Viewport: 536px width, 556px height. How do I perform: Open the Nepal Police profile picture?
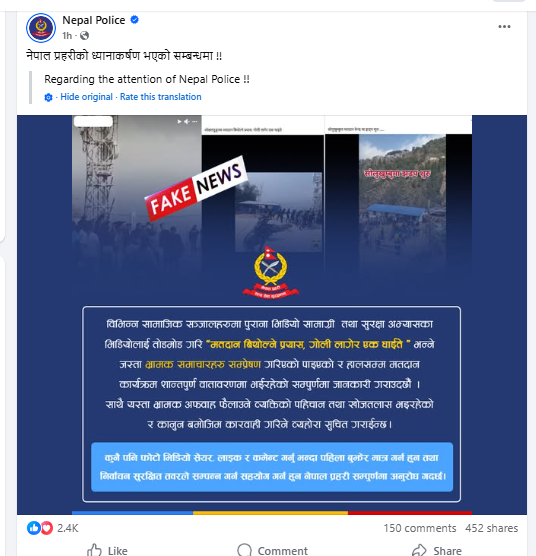pyautogui.click(x=41, y=28)
